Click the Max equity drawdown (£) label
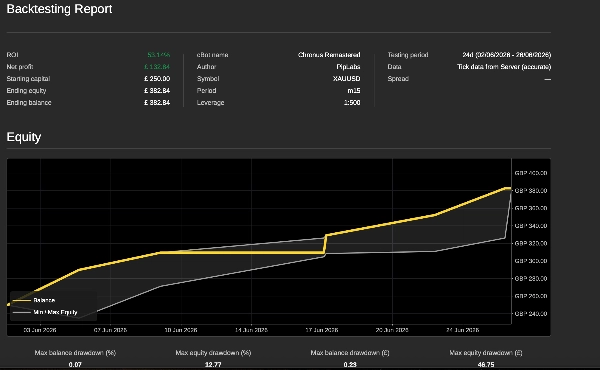 click(x=486, y=353)
